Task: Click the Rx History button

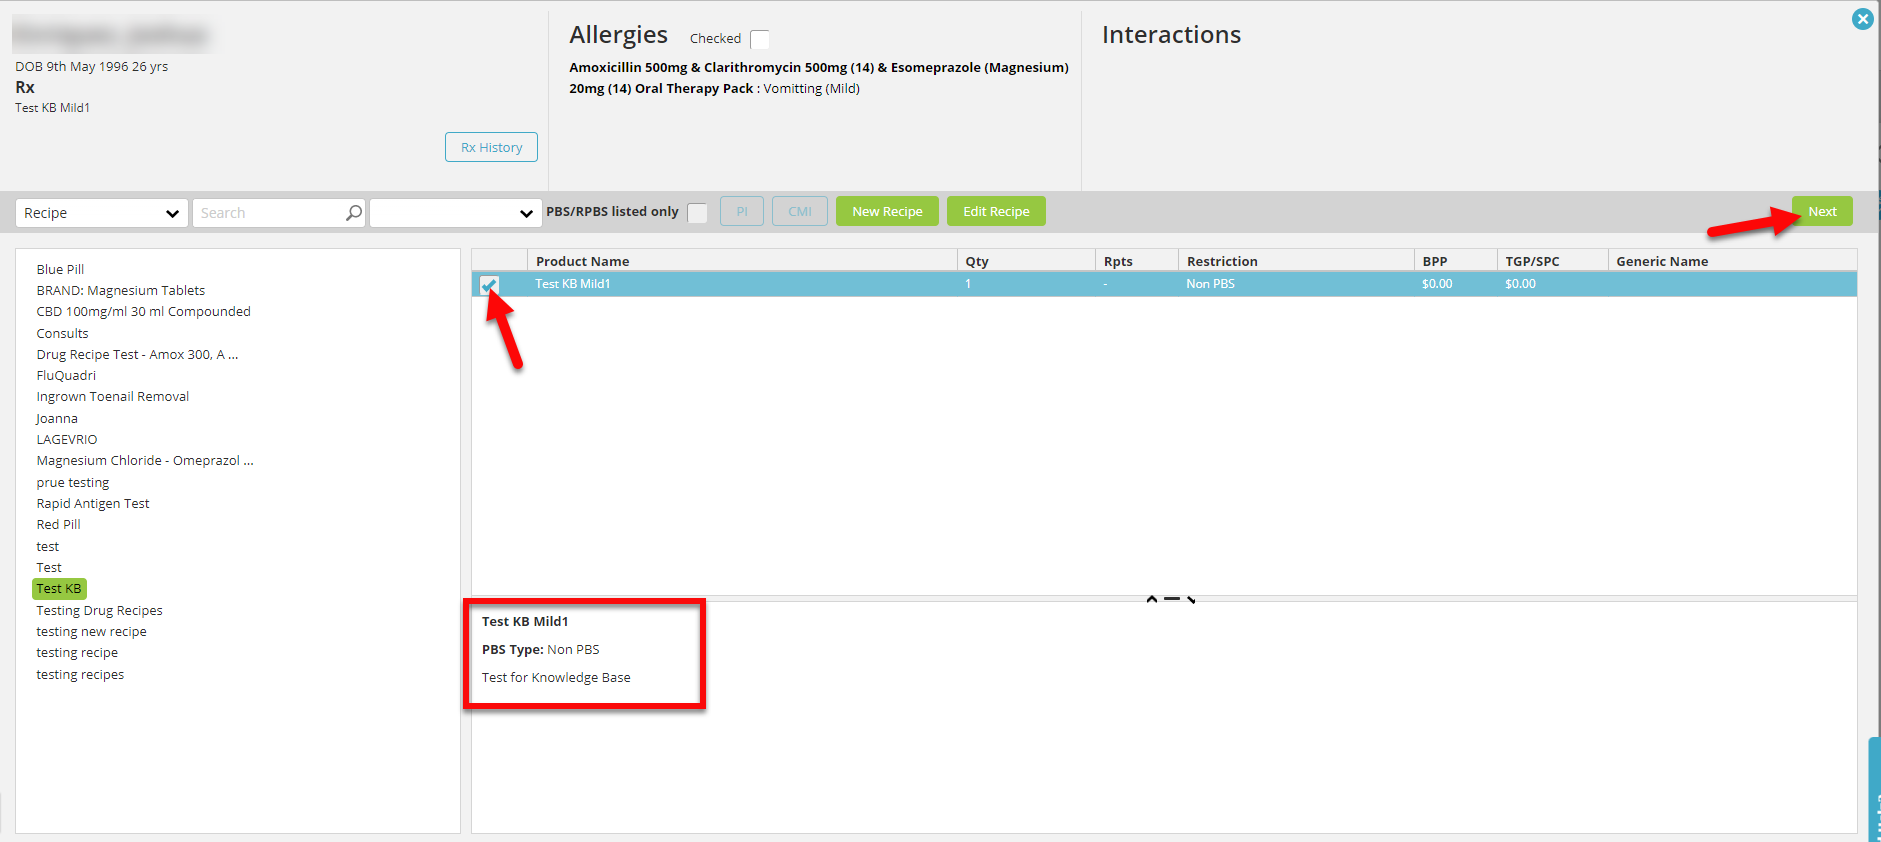Action: (491, 147)
